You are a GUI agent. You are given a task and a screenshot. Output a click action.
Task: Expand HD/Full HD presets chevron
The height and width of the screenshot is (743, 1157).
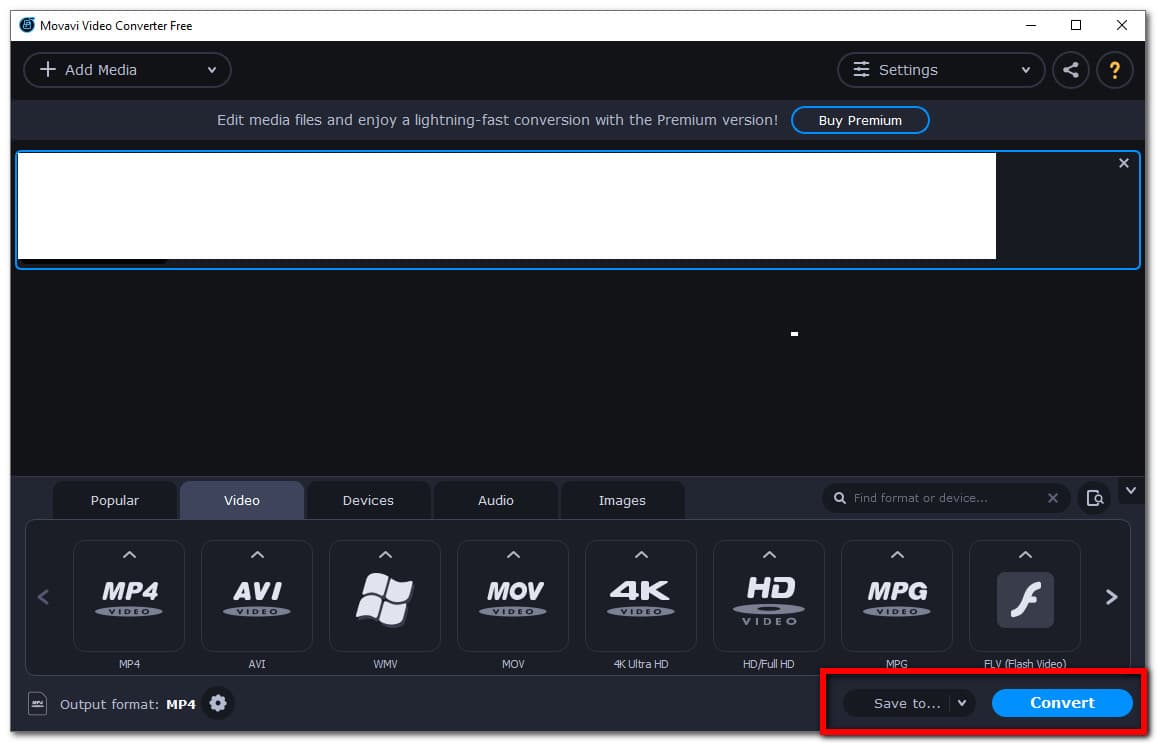point(769,555)
